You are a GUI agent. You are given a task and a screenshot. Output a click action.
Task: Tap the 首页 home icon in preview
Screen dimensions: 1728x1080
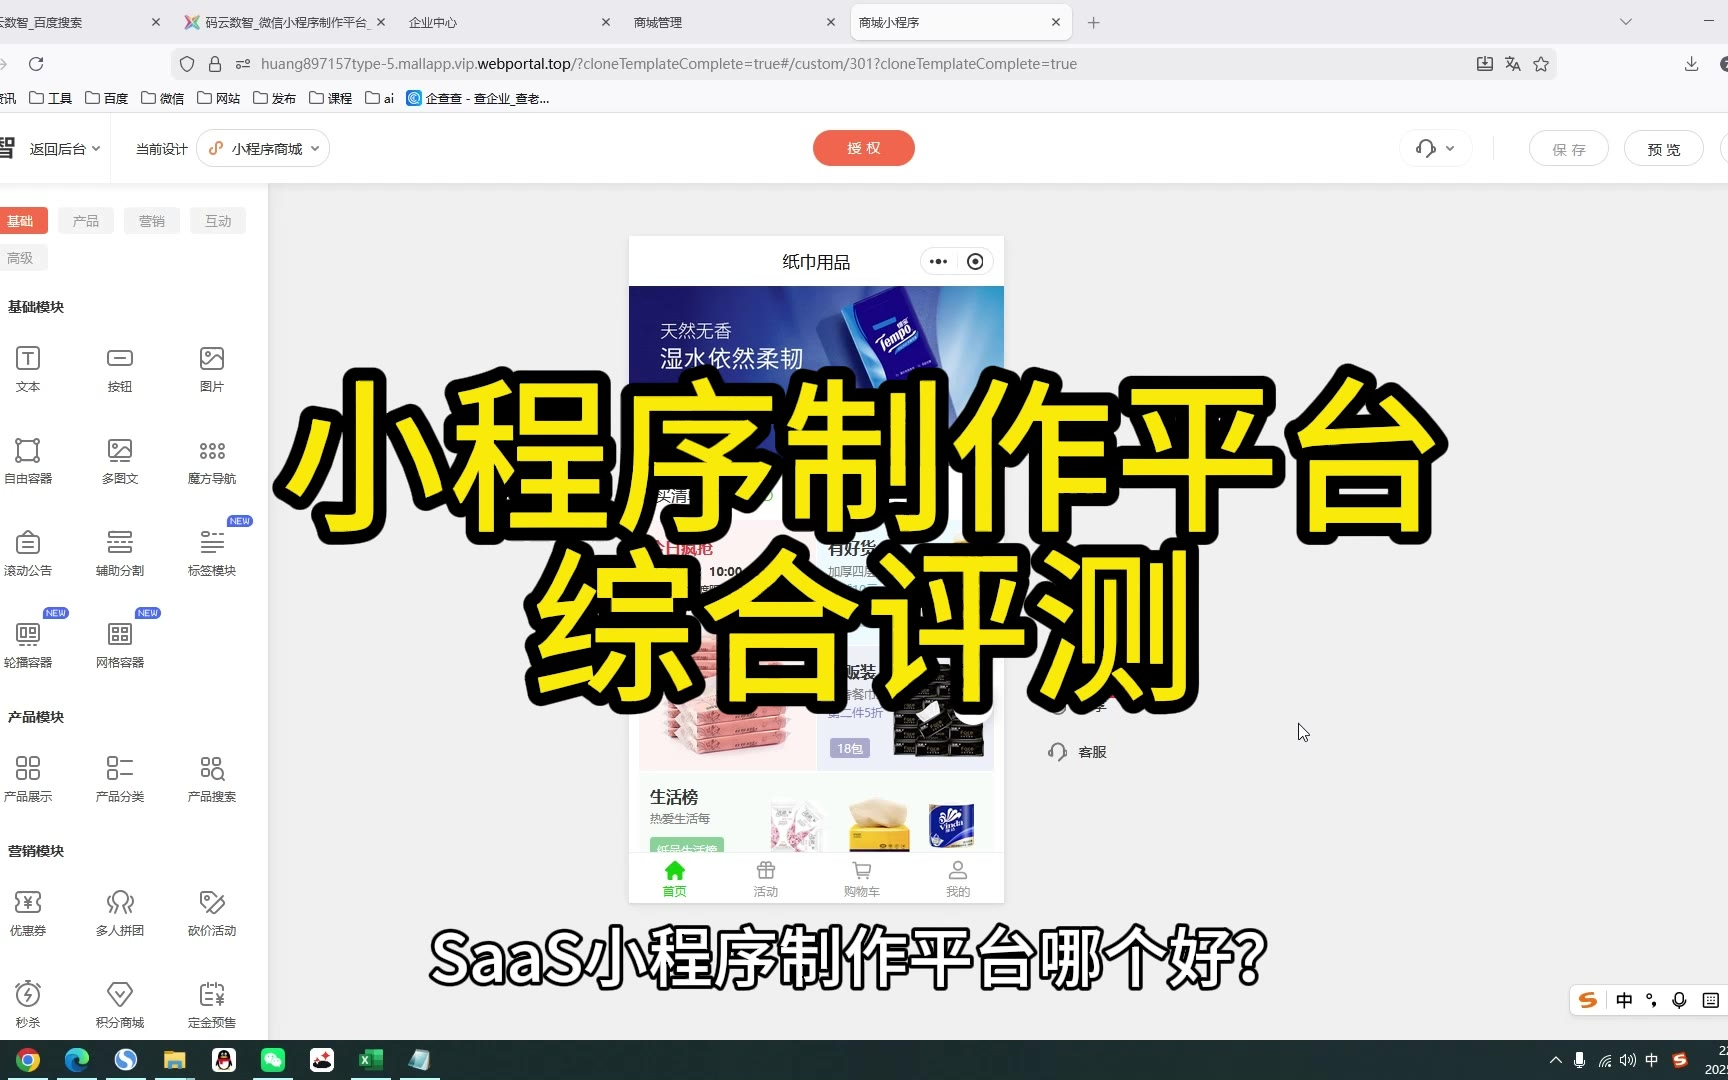675,879
